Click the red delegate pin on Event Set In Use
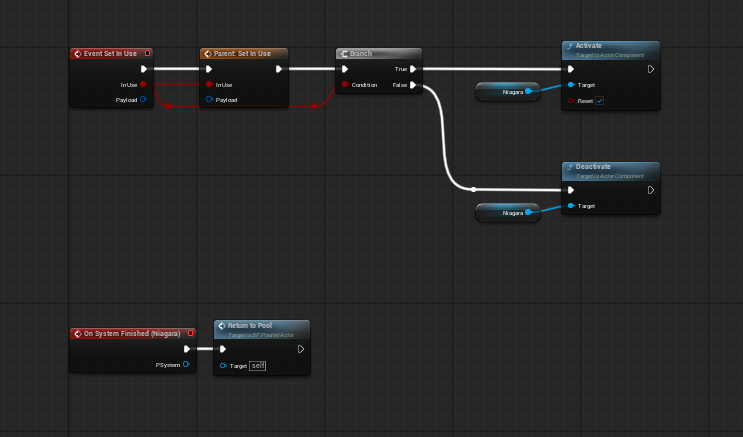The image size is (743, 437). [148, 53]
